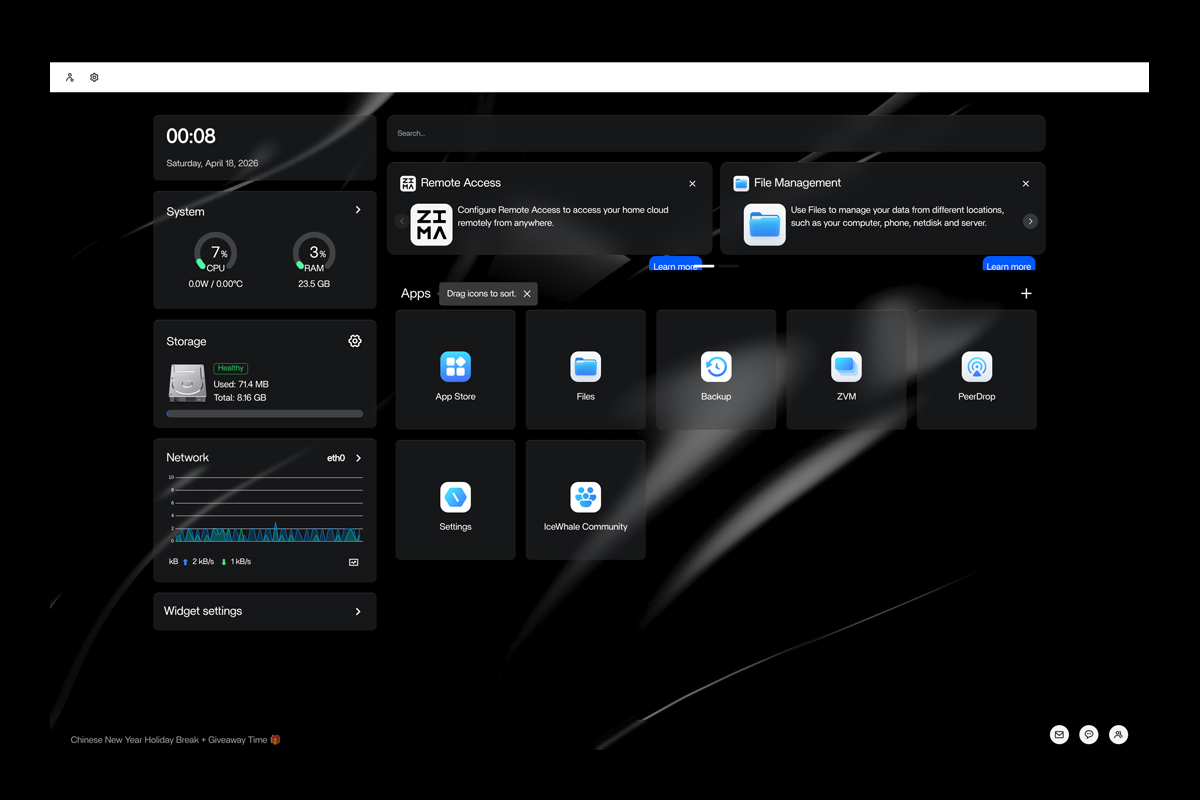Click the network chart mode icon
Screen dimensions: 1200x800
(353, 562)
